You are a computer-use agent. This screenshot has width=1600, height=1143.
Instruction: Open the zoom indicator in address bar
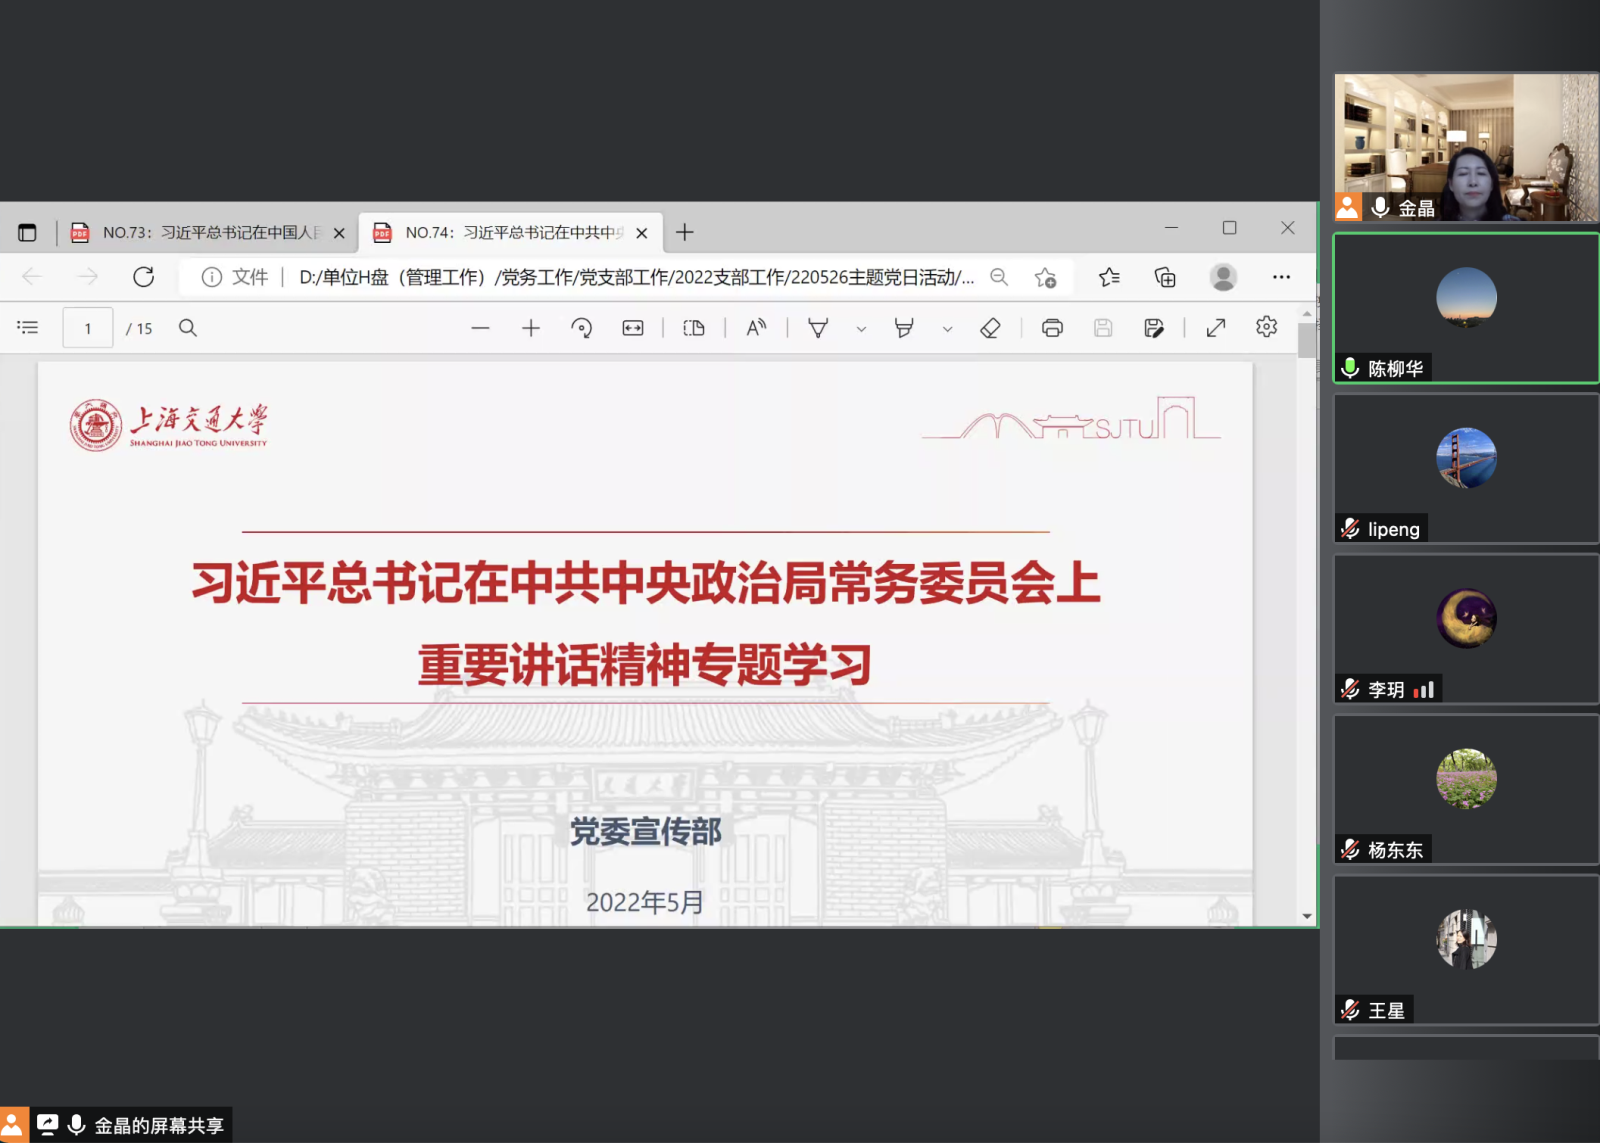click(x=999, y=277)
